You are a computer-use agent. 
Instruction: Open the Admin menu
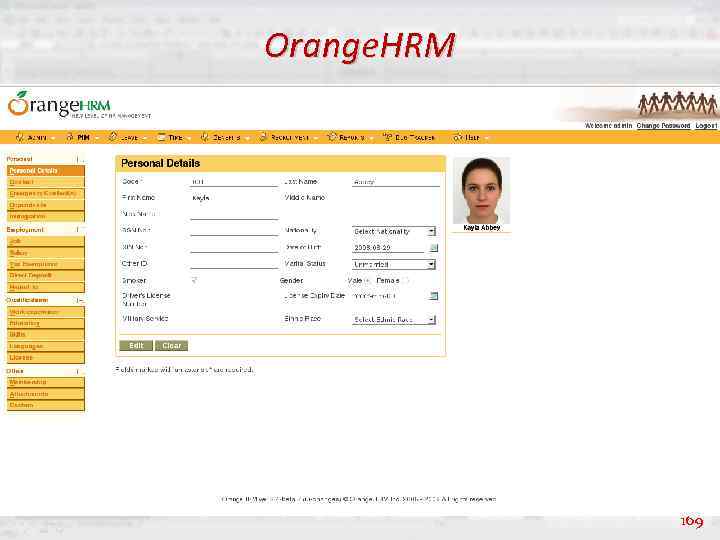[x=35, y=137]
